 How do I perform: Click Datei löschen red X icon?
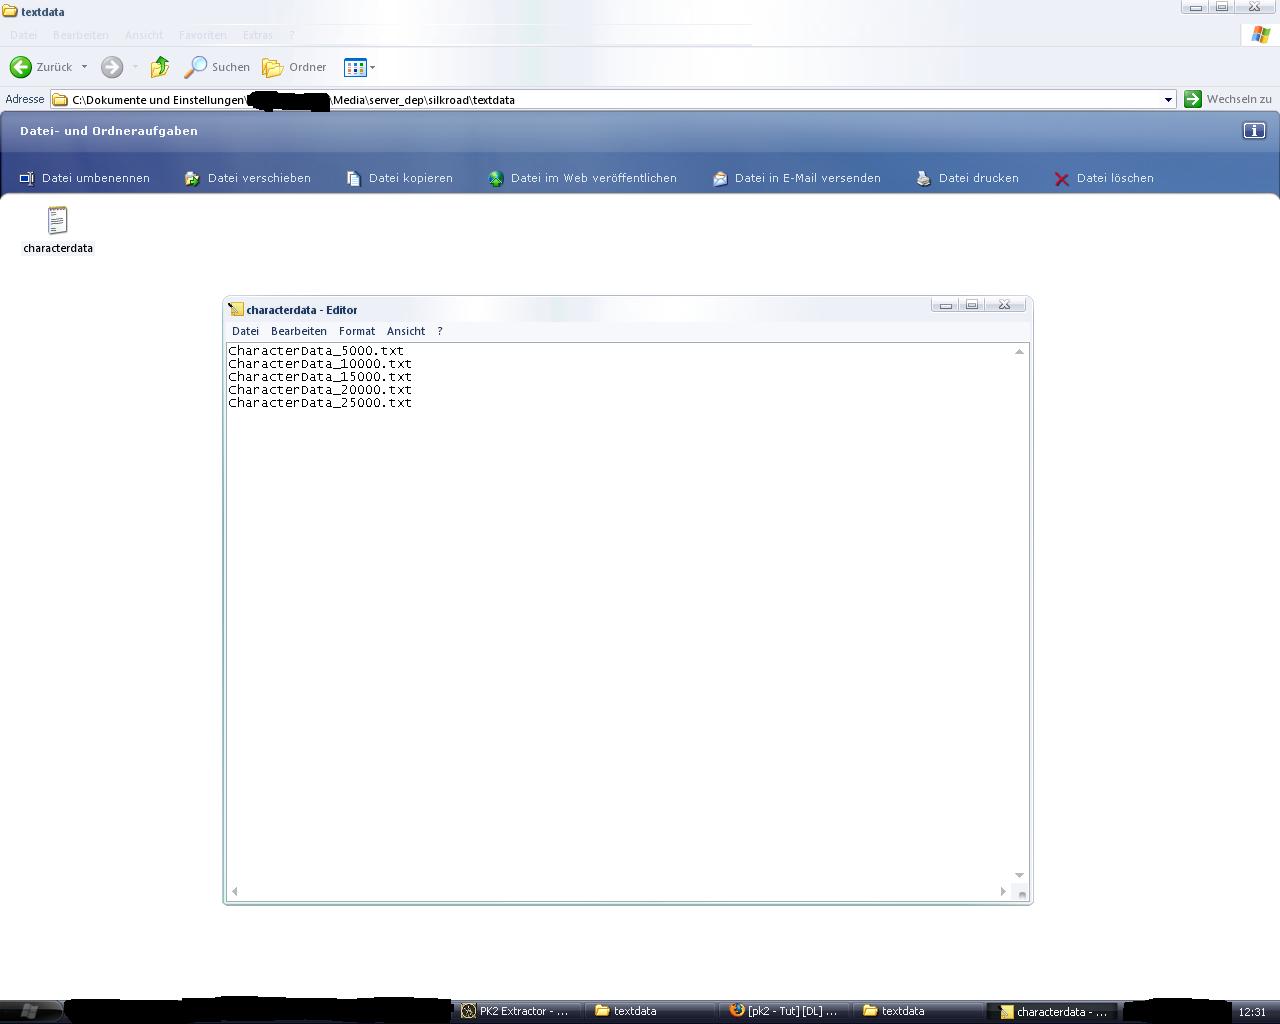tap(1062, 179)
